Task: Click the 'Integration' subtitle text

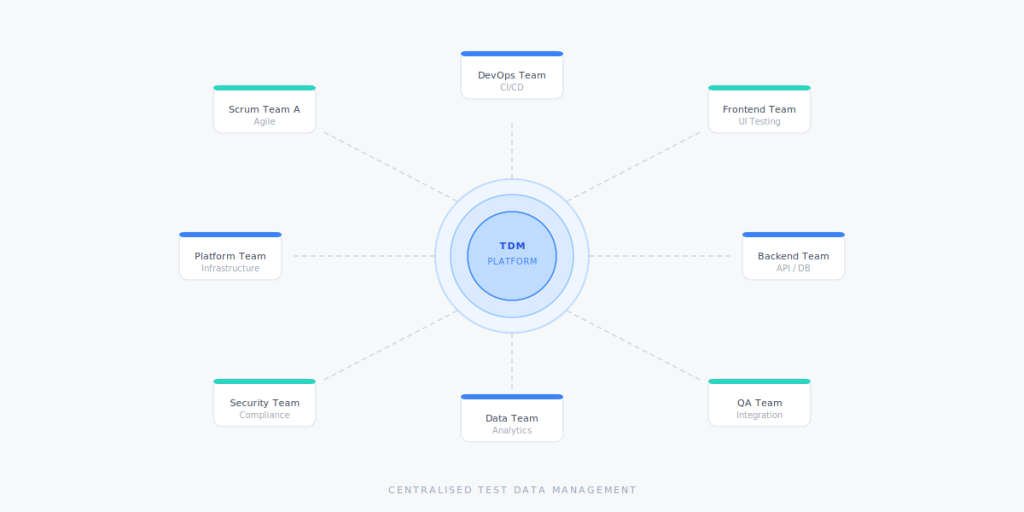Action: [x=760, y=415]
